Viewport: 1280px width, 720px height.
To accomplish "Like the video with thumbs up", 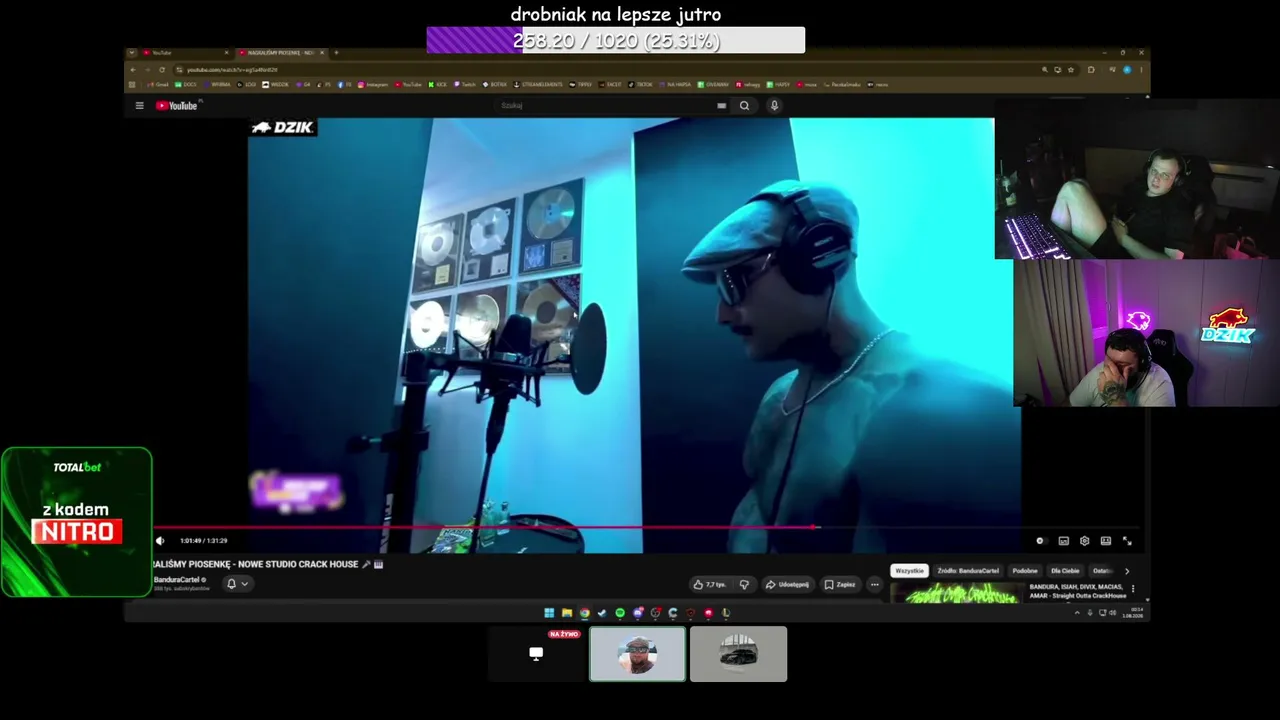I will [710, 584].
